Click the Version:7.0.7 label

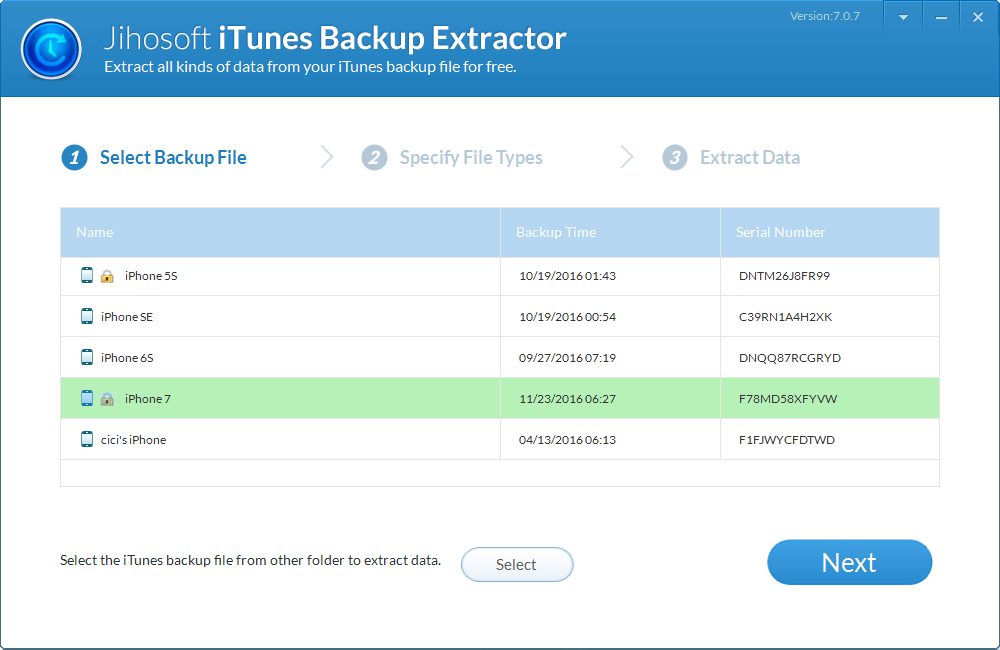click(825, 16)
